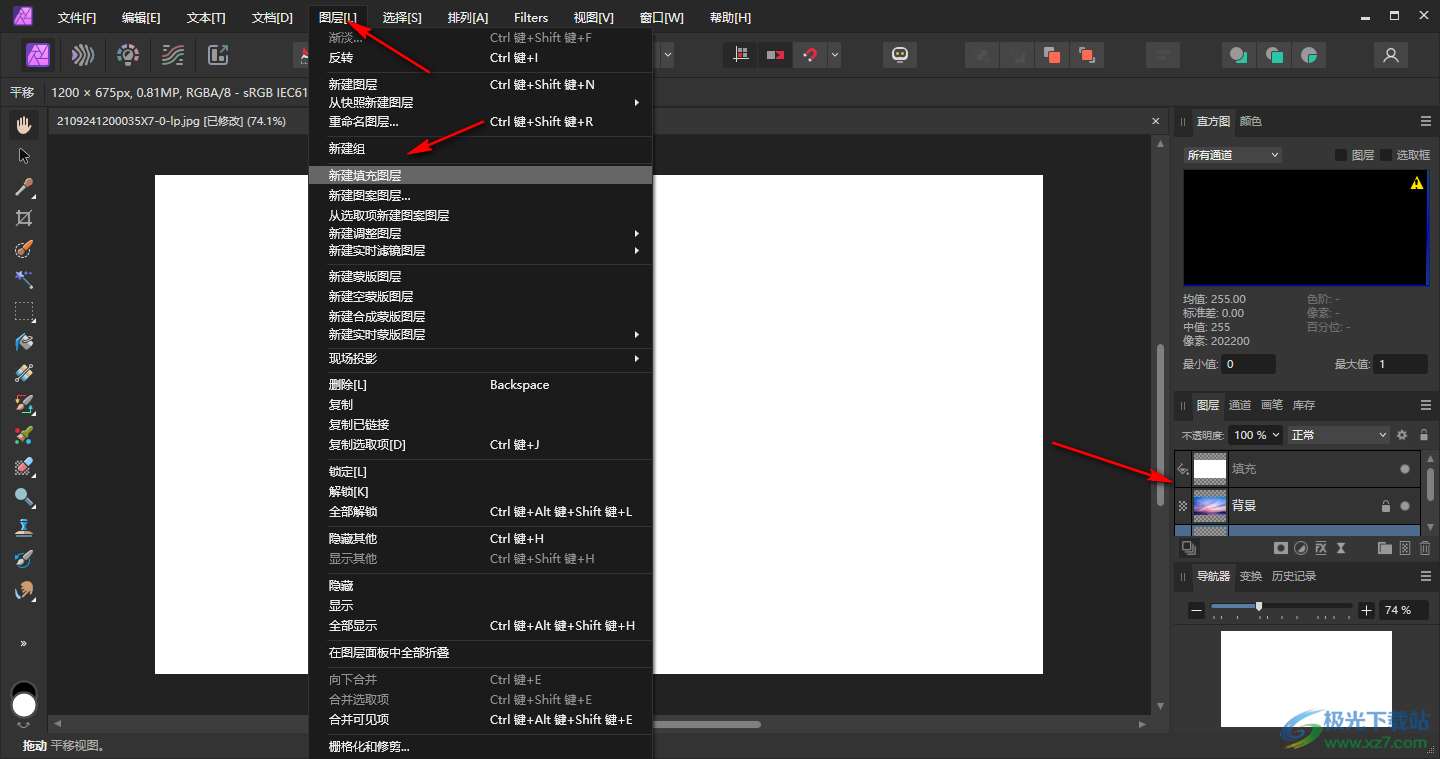
Task: Click 合并可见项 menu entry
Action: coord(359,720)
